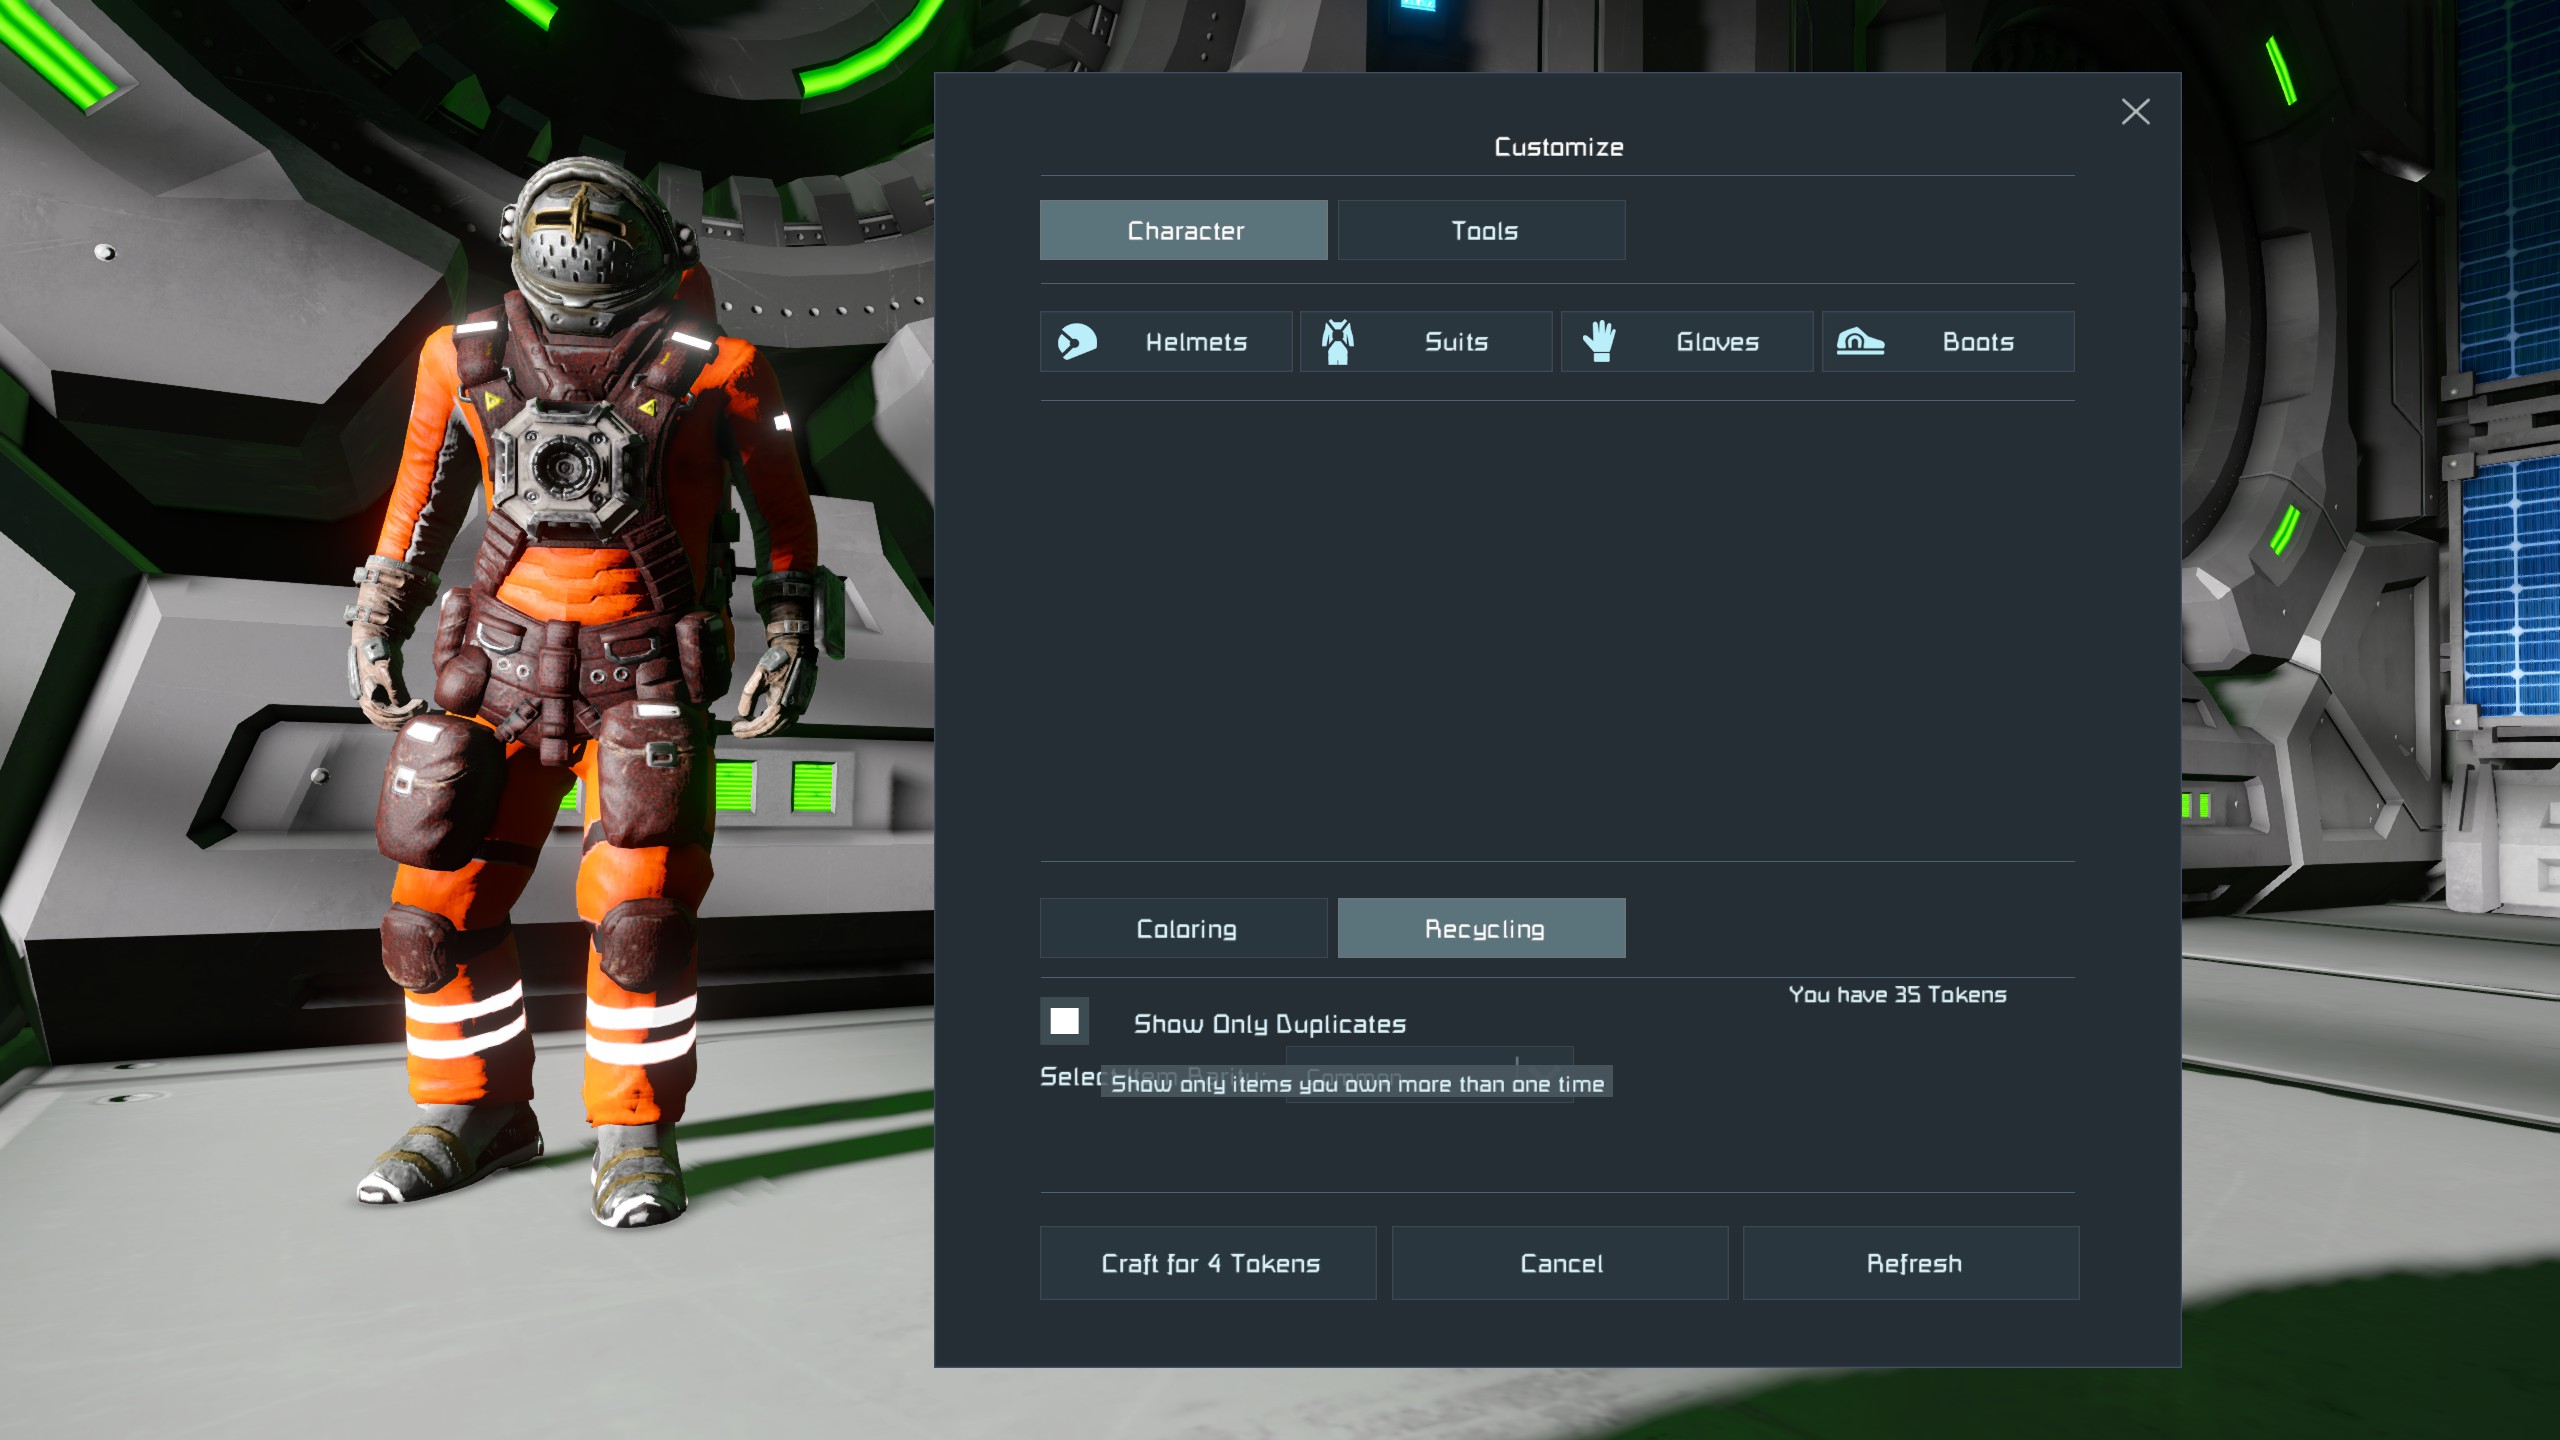Open the Boots category
Screen dimensions: 2560x1440
coord(1977,342)
